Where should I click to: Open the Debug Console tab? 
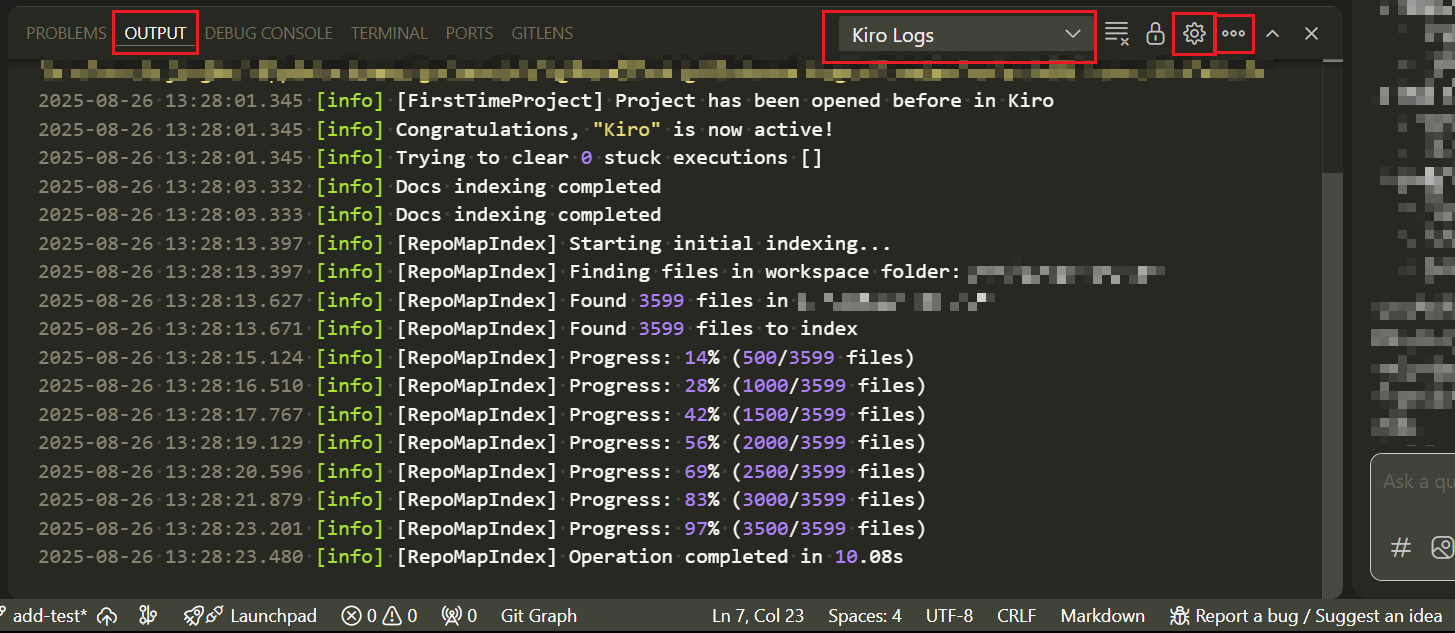click(x=269, y=33)
